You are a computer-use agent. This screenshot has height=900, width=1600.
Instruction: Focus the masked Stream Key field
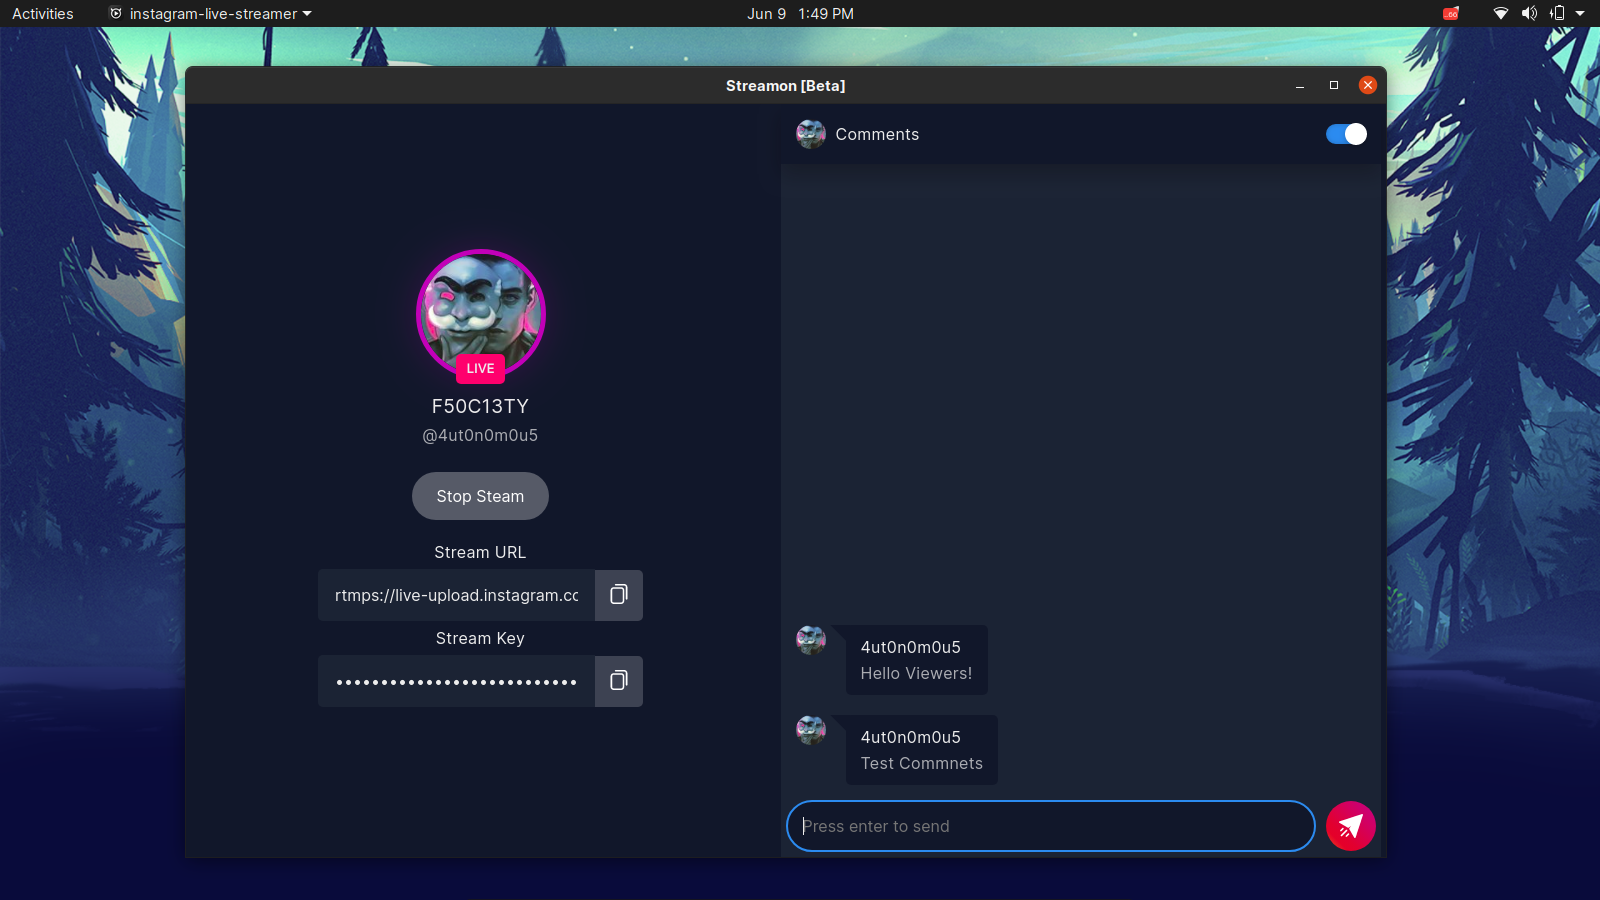pos(457,681)
